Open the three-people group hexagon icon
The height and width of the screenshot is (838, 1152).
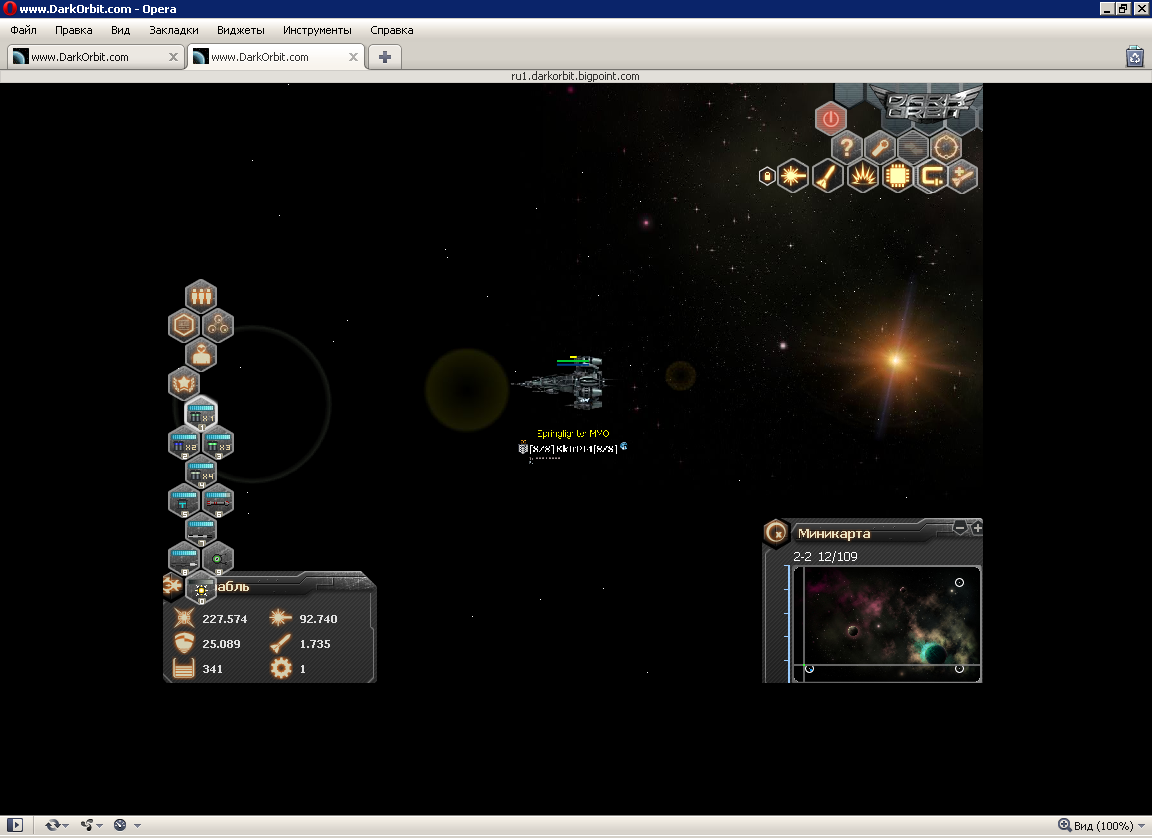[x=201, y=296]
